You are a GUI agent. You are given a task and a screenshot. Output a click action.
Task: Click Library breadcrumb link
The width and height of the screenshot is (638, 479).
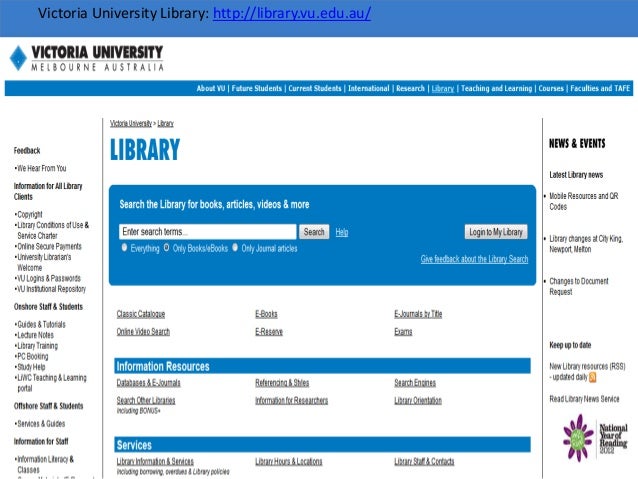point(166,123)
